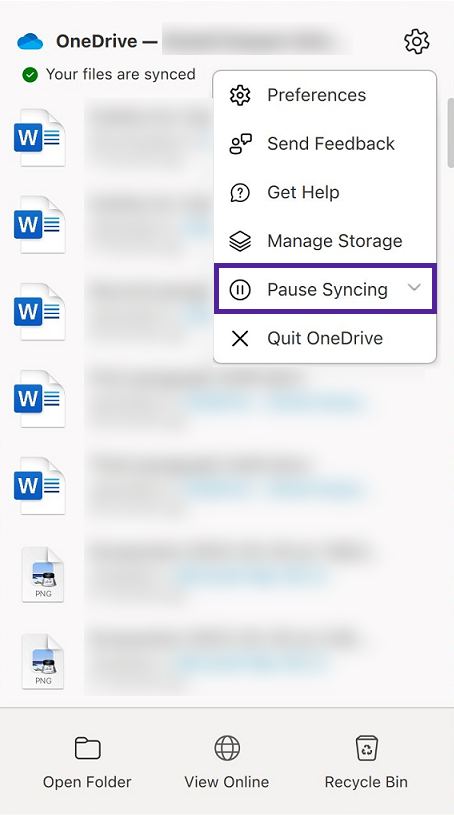Click the green synced checkmark icon
454x815 pixels.
(x=30, y=75)
